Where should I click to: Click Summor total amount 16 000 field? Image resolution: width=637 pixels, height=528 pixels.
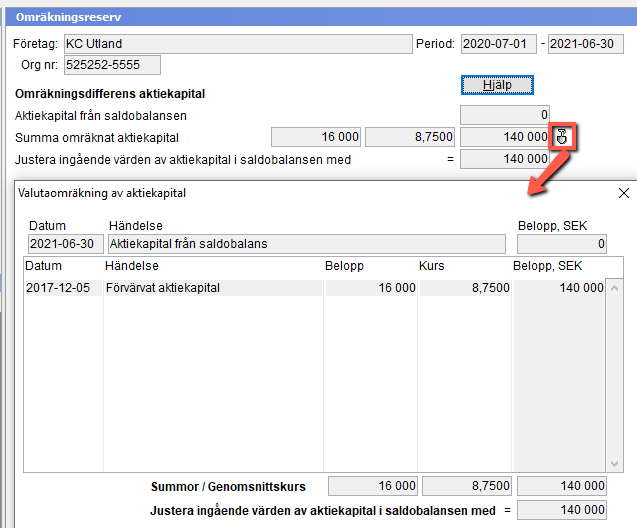[373, 486]
